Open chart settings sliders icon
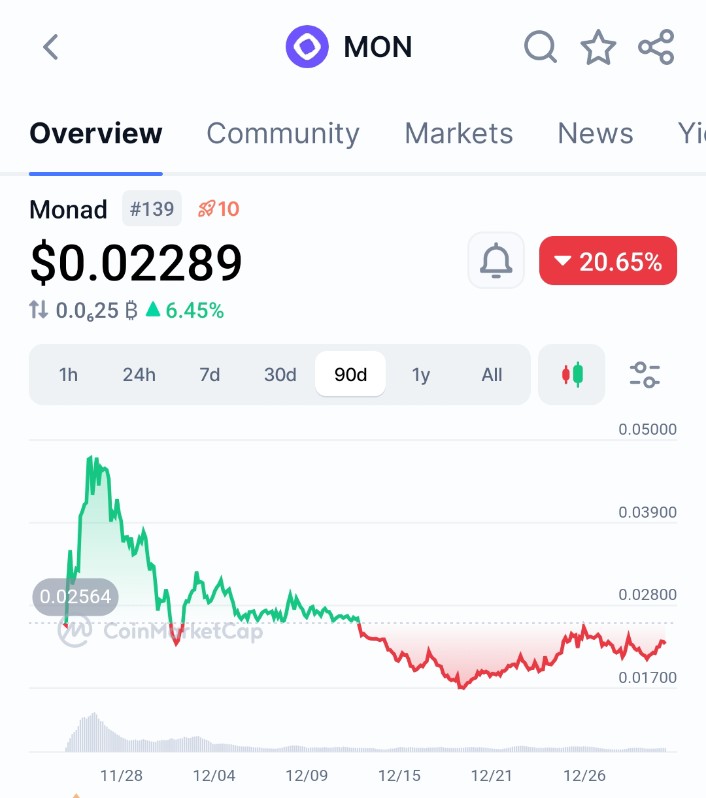 (x=645, y=375)
